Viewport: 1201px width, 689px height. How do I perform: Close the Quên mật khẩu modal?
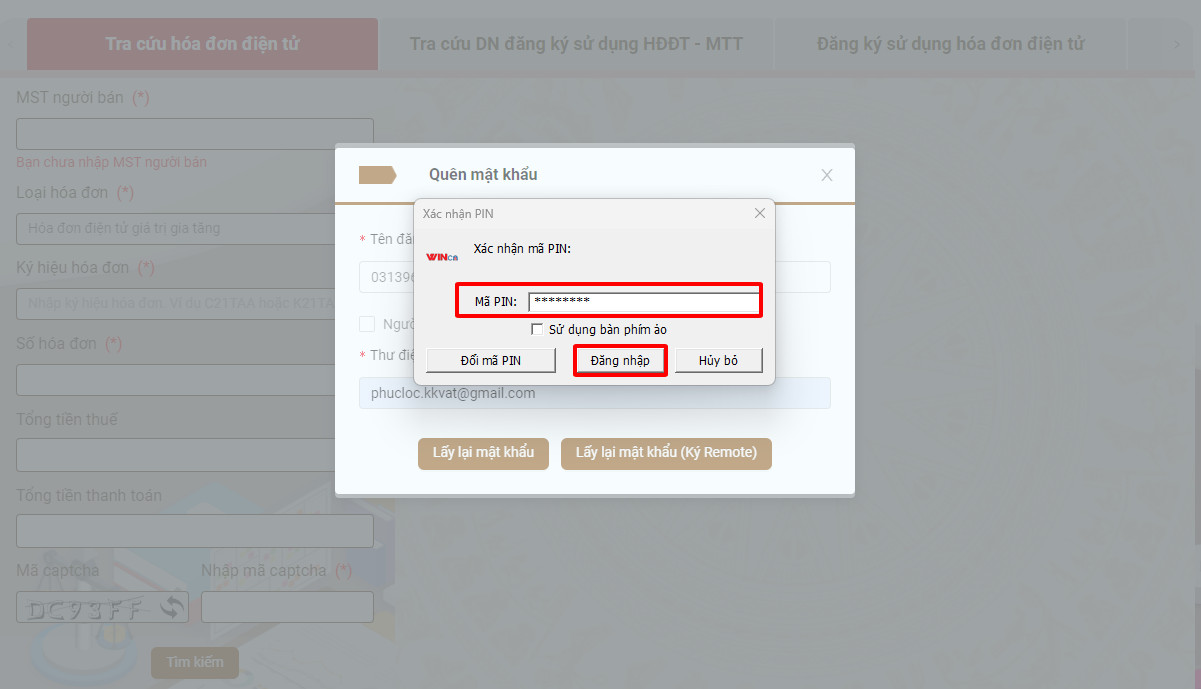point(826,175)
